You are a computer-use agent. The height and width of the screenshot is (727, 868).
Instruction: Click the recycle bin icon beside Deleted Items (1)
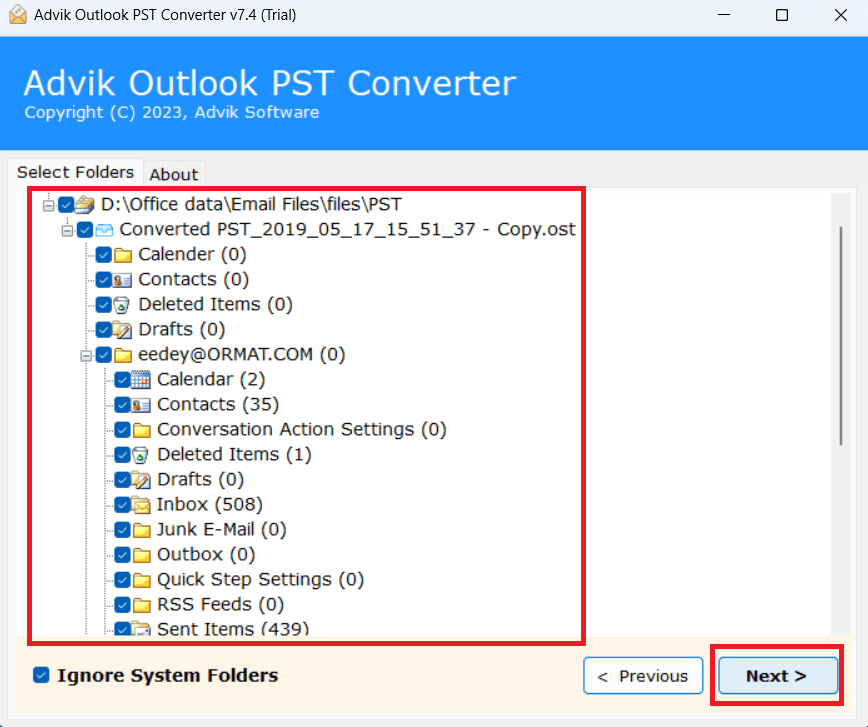coord(141,455)
